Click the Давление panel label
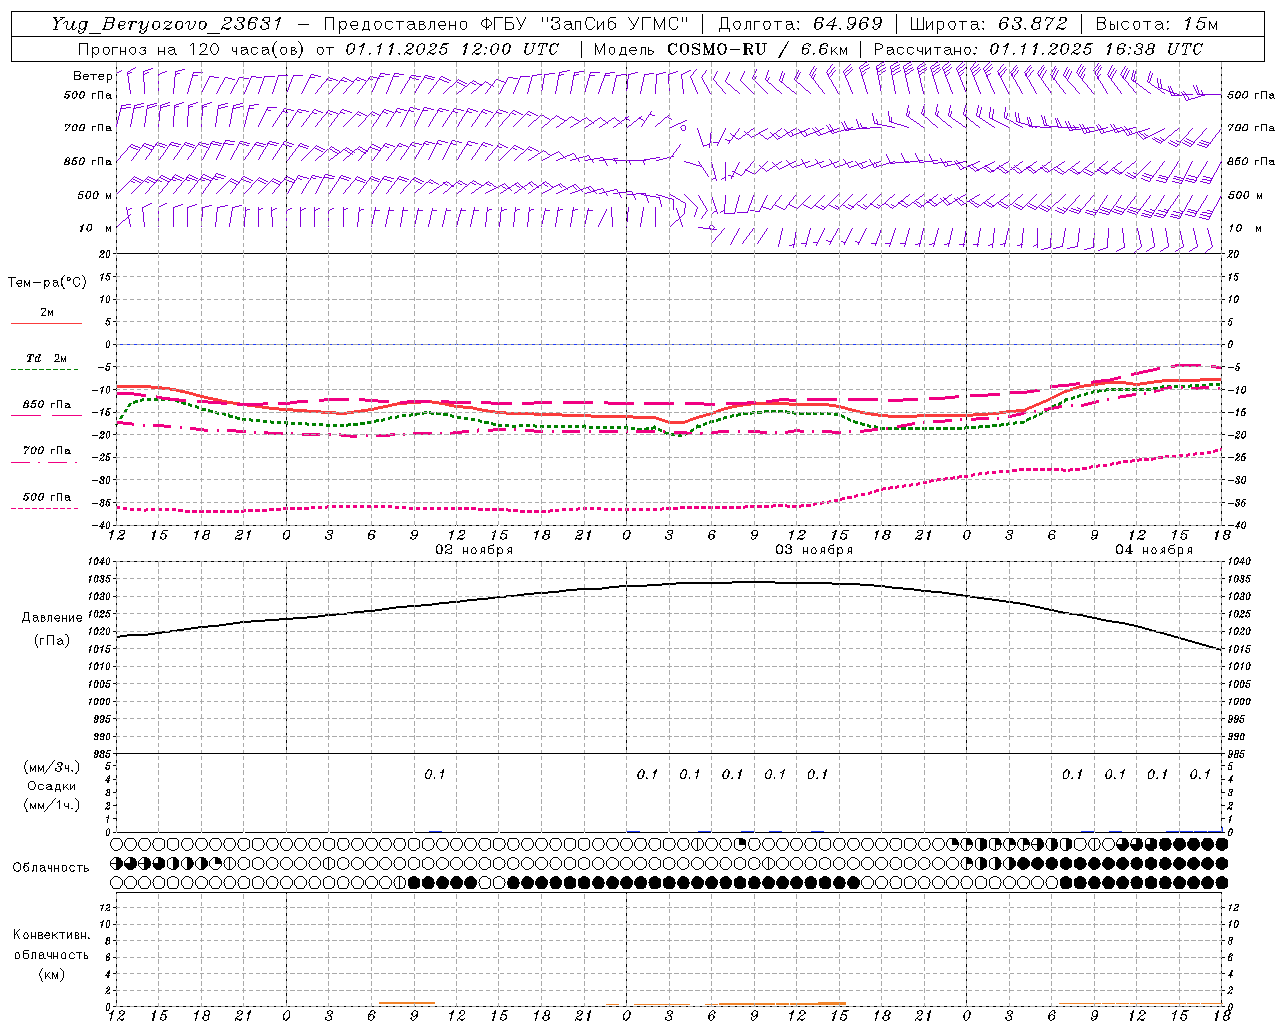Viewport: 1280px width, 1024px height. click(52, 618)
